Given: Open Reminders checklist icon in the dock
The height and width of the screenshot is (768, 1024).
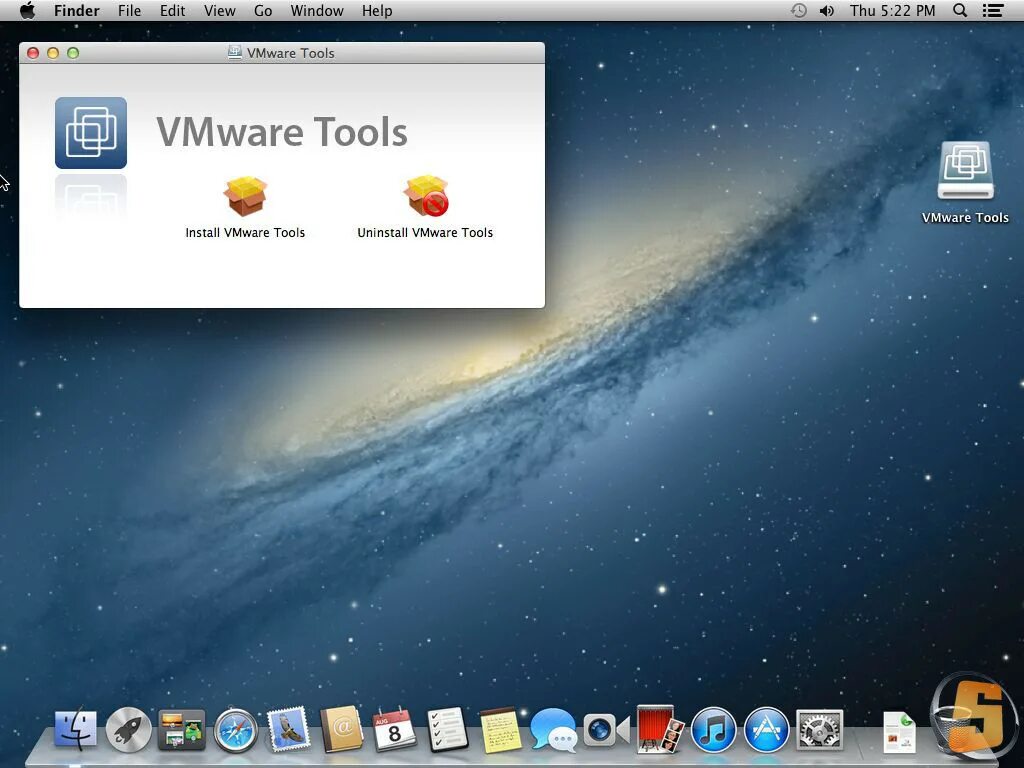Looking at the screenshot, I should pyautogui.click(x=448, y=729).
